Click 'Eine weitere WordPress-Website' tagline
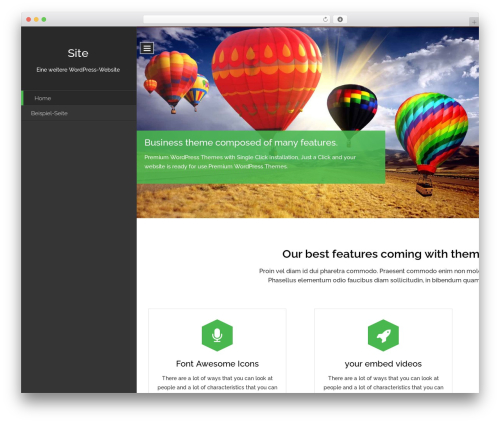 pos(78,70)
